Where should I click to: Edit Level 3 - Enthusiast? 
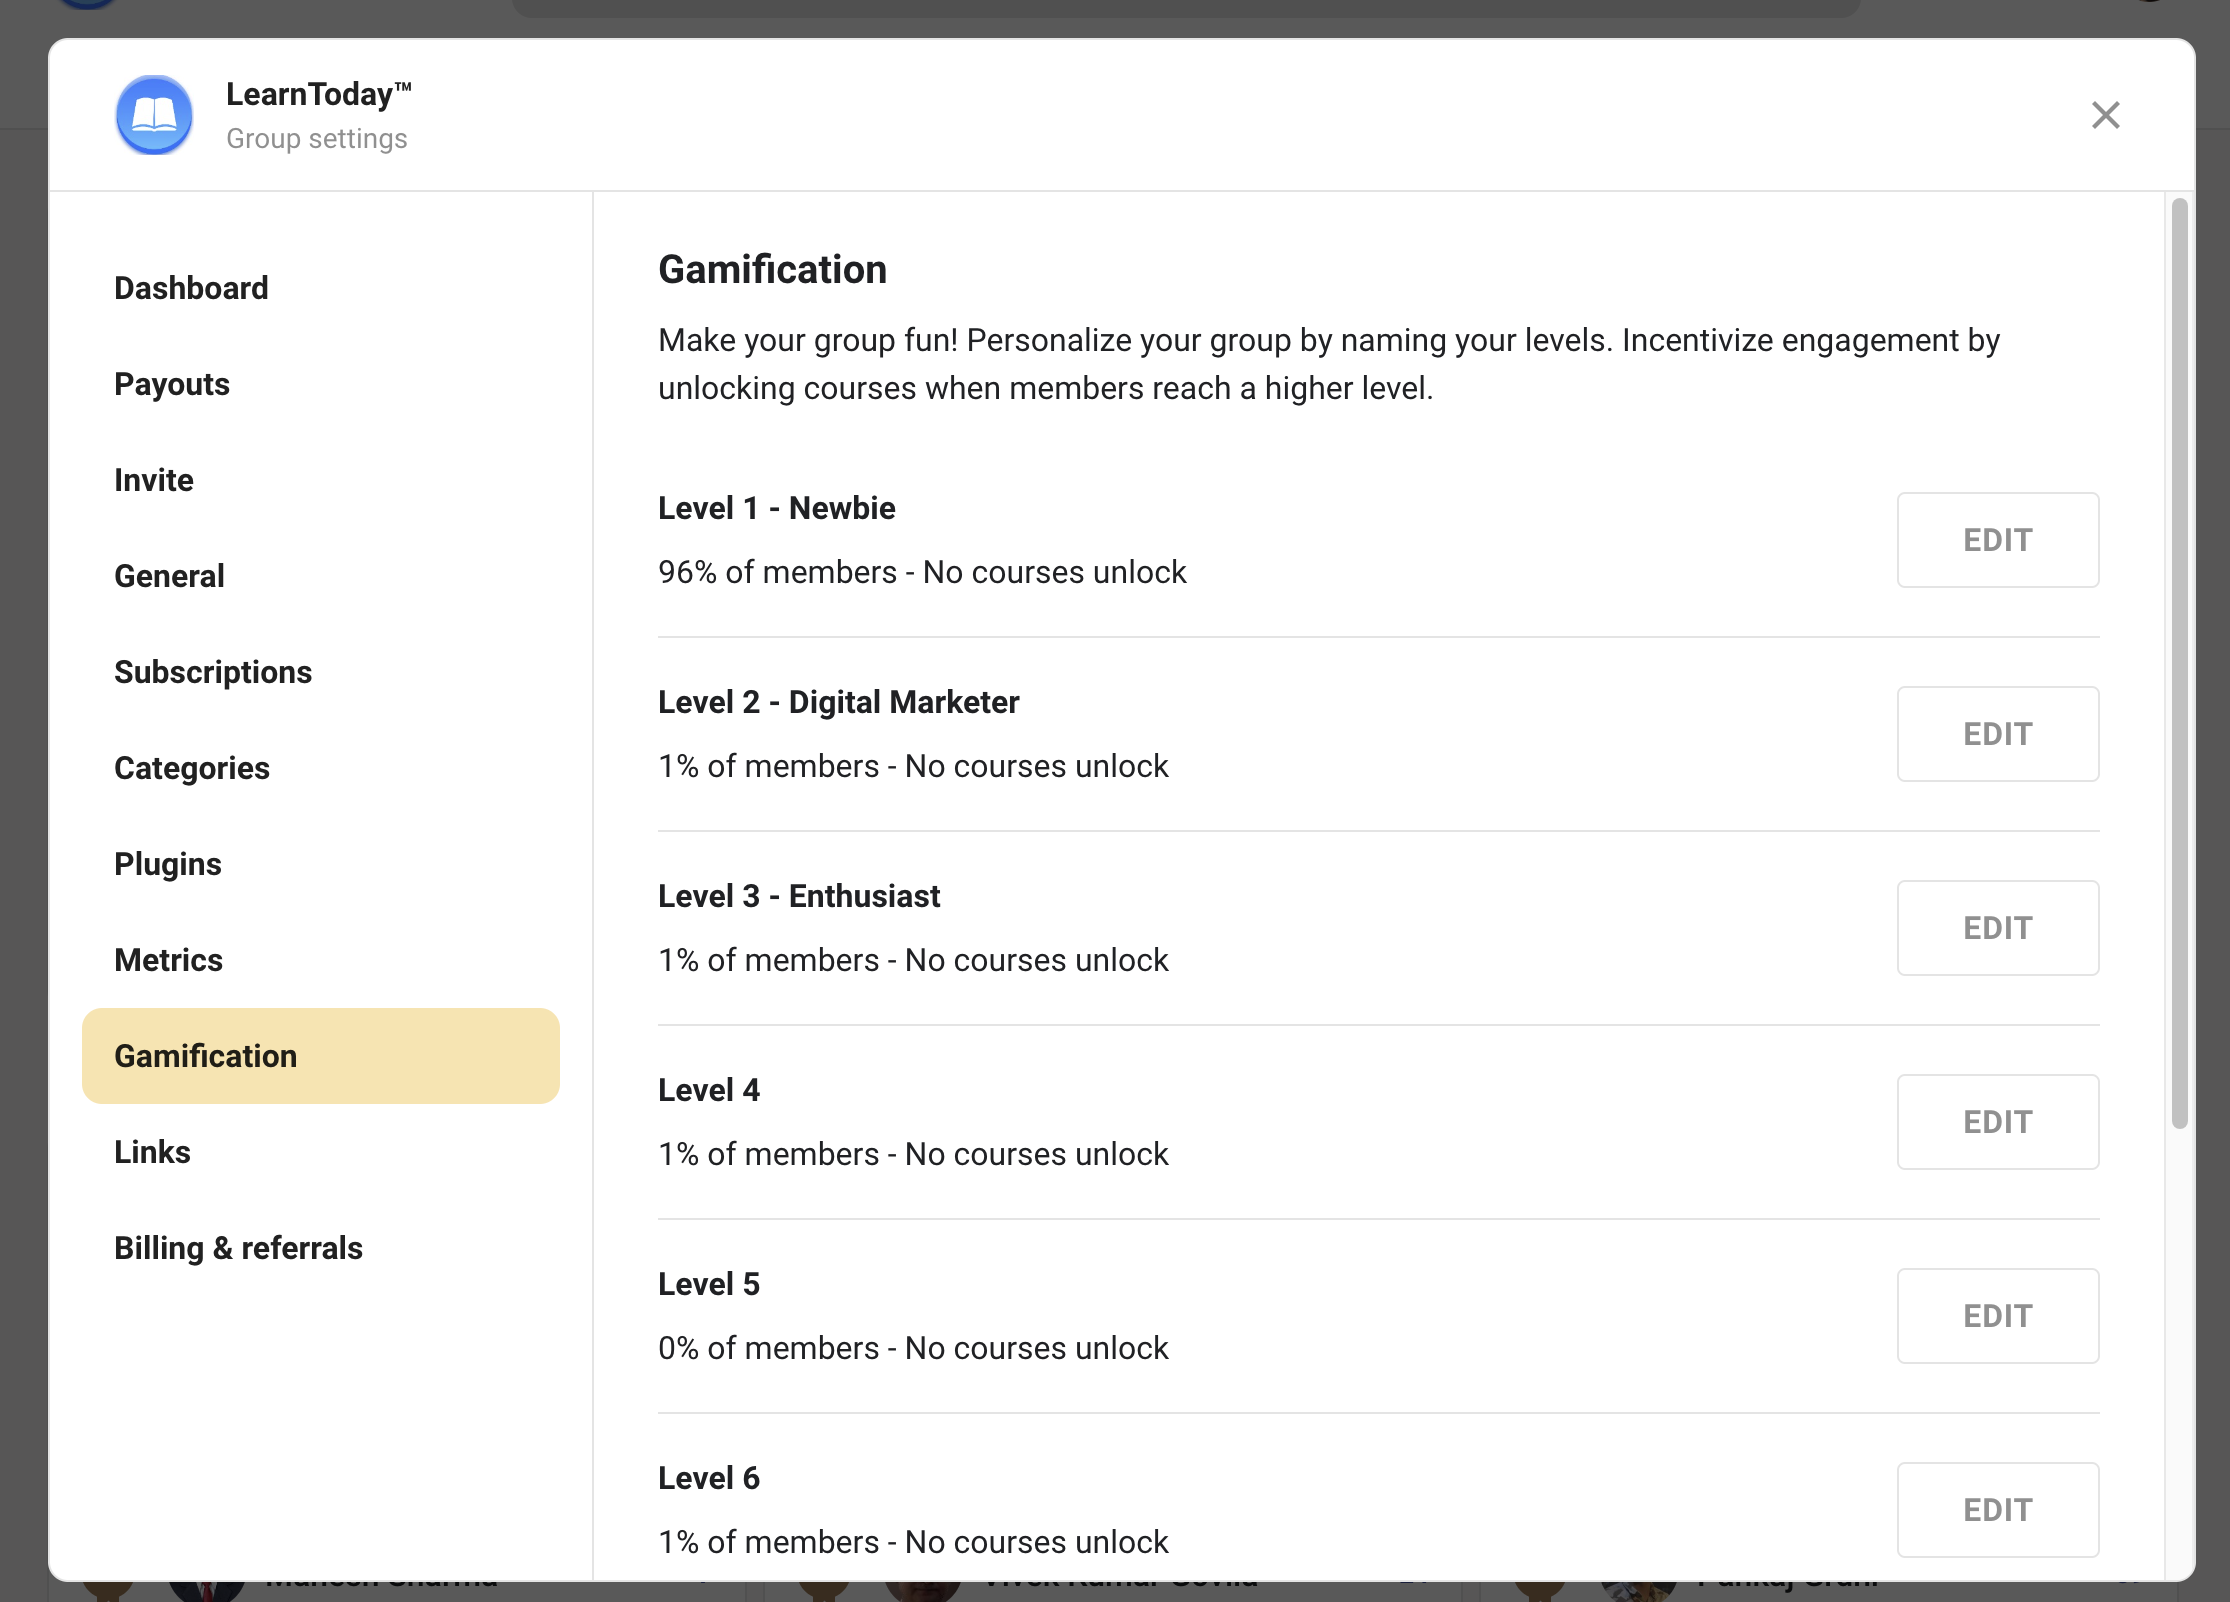click(x=1997, y=928)
